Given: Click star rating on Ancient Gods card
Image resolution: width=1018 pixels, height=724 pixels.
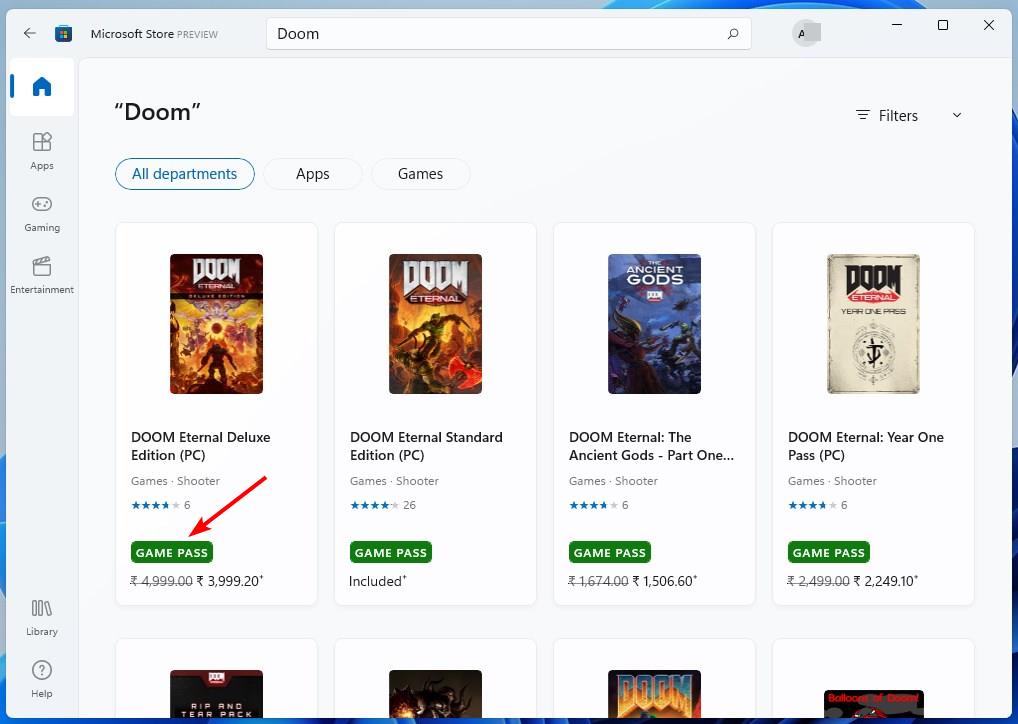Looking at the screenshot, I should 593,505.
